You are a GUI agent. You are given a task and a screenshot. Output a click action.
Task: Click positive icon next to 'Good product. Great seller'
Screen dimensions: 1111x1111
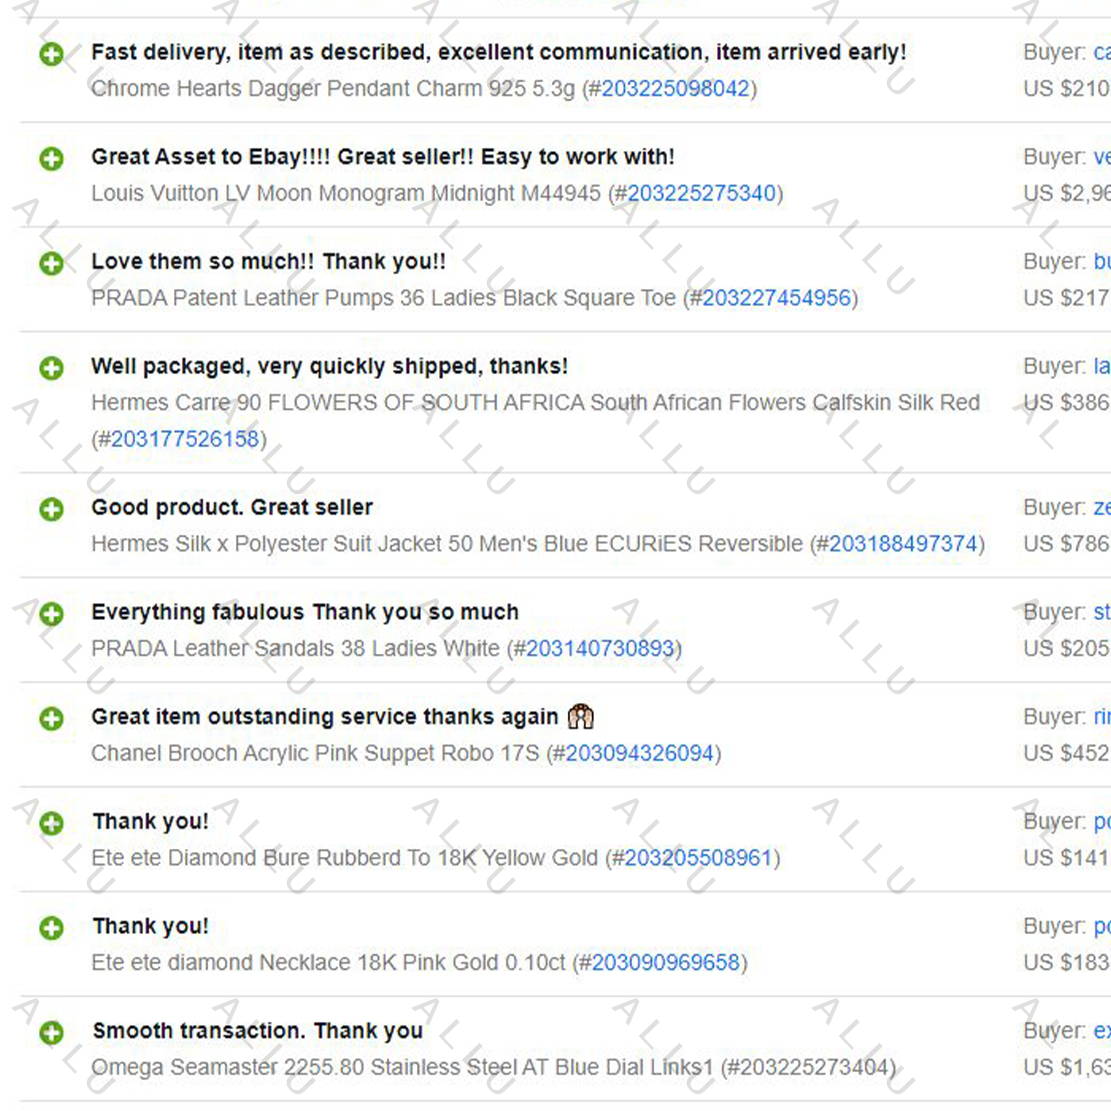(x=51, y=509)
